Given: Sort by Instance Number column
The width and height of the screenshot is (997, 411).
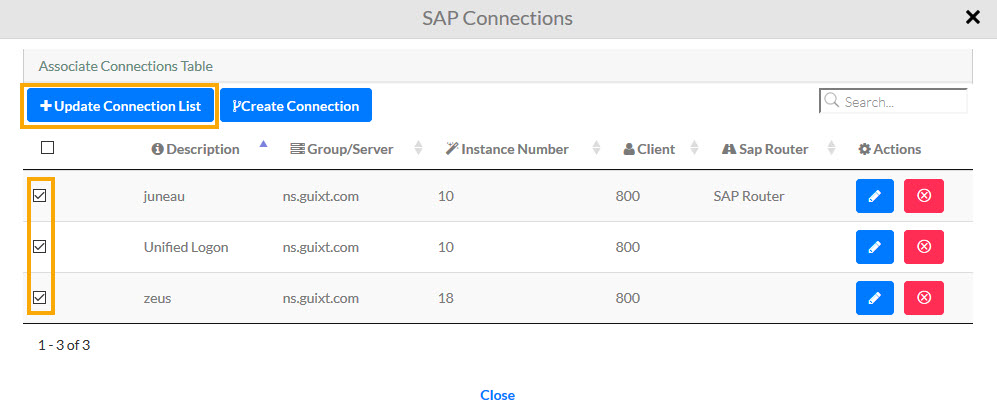Looking at the screenshot, I should click(x=514, y=150).
